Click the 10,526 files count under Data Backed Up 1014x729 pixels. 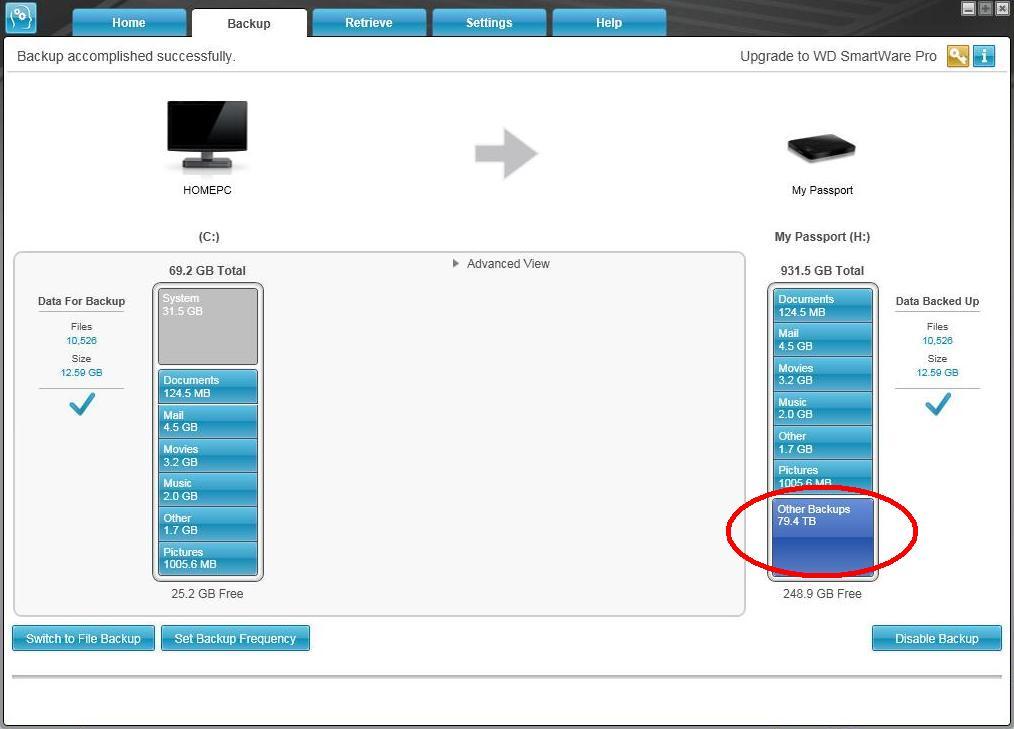tap(937, 340)
